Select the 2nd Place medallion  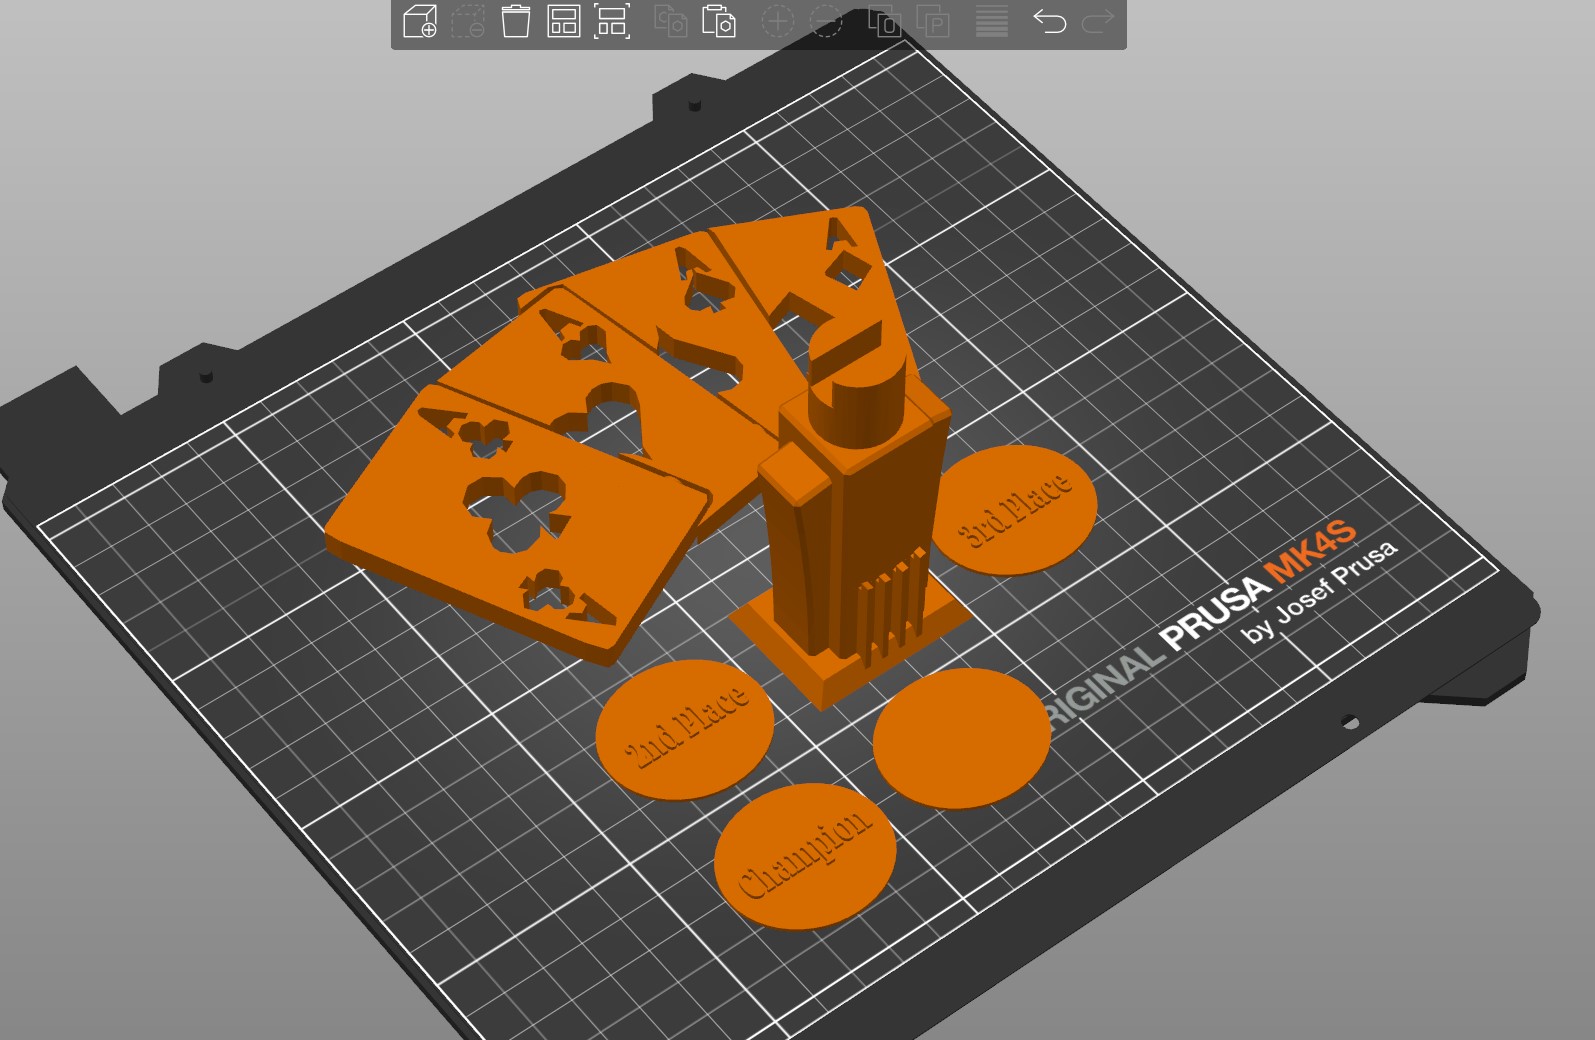point(685,730)
